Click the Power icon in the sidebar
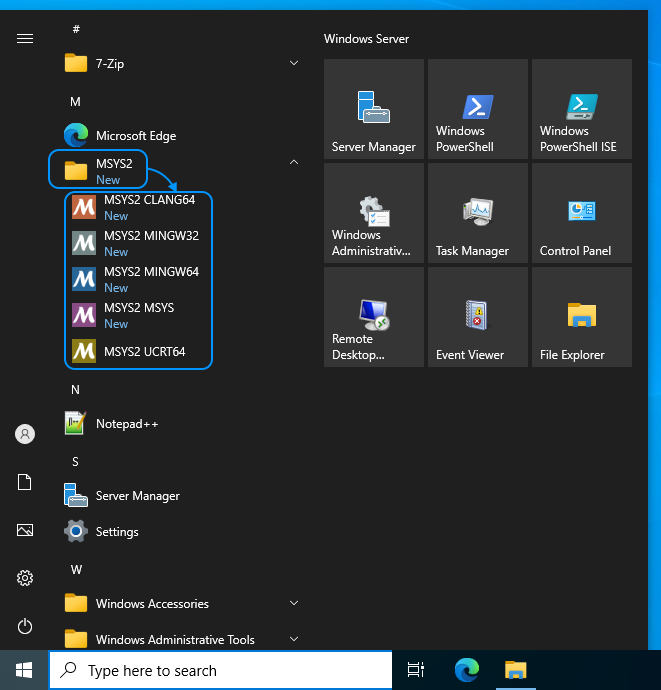This screenshot has width=661, height=690. pos(25,626)
